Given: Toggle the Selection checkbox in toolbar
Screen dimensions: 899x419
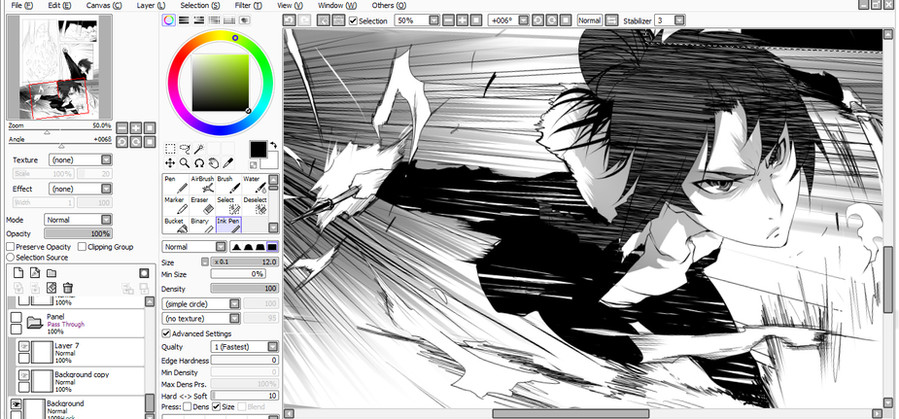Looking at the screenshot, I should pyautogui.click(x=353, y=21).
